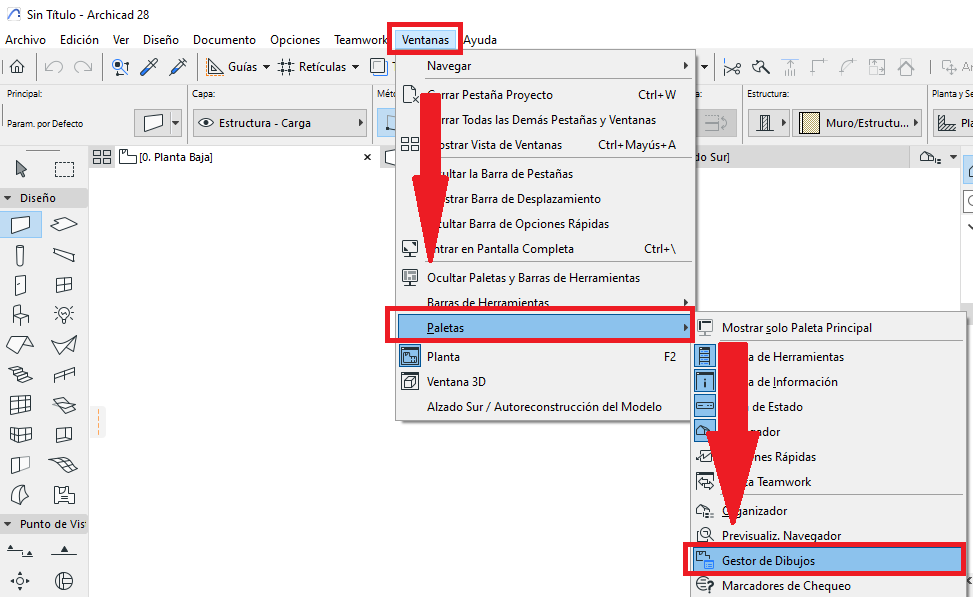The image size is (973, 597).
Task: Choose the Column tool
Action: pos(20,255)
